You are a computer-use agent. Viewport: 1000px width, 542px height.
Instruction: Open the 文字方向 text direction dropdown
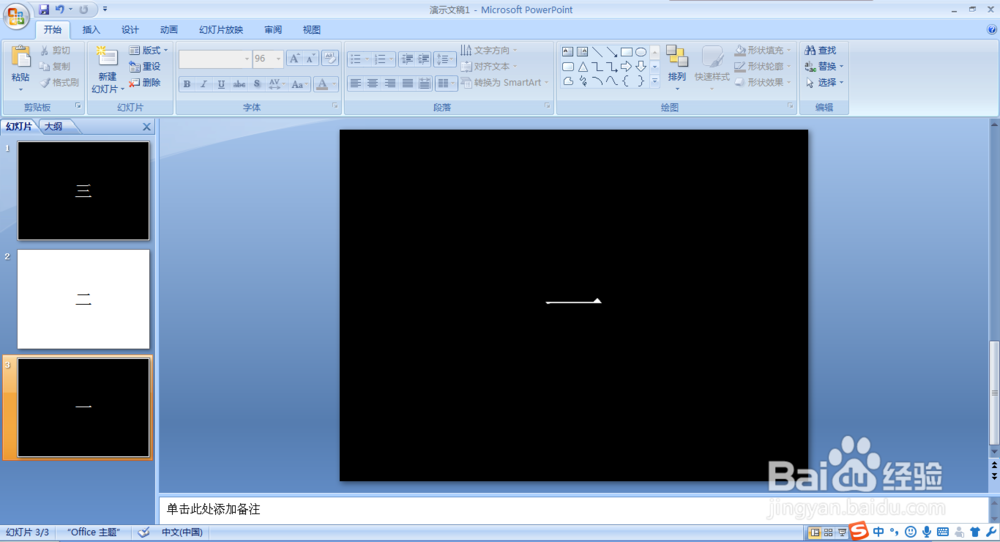(x=489, y=50)
